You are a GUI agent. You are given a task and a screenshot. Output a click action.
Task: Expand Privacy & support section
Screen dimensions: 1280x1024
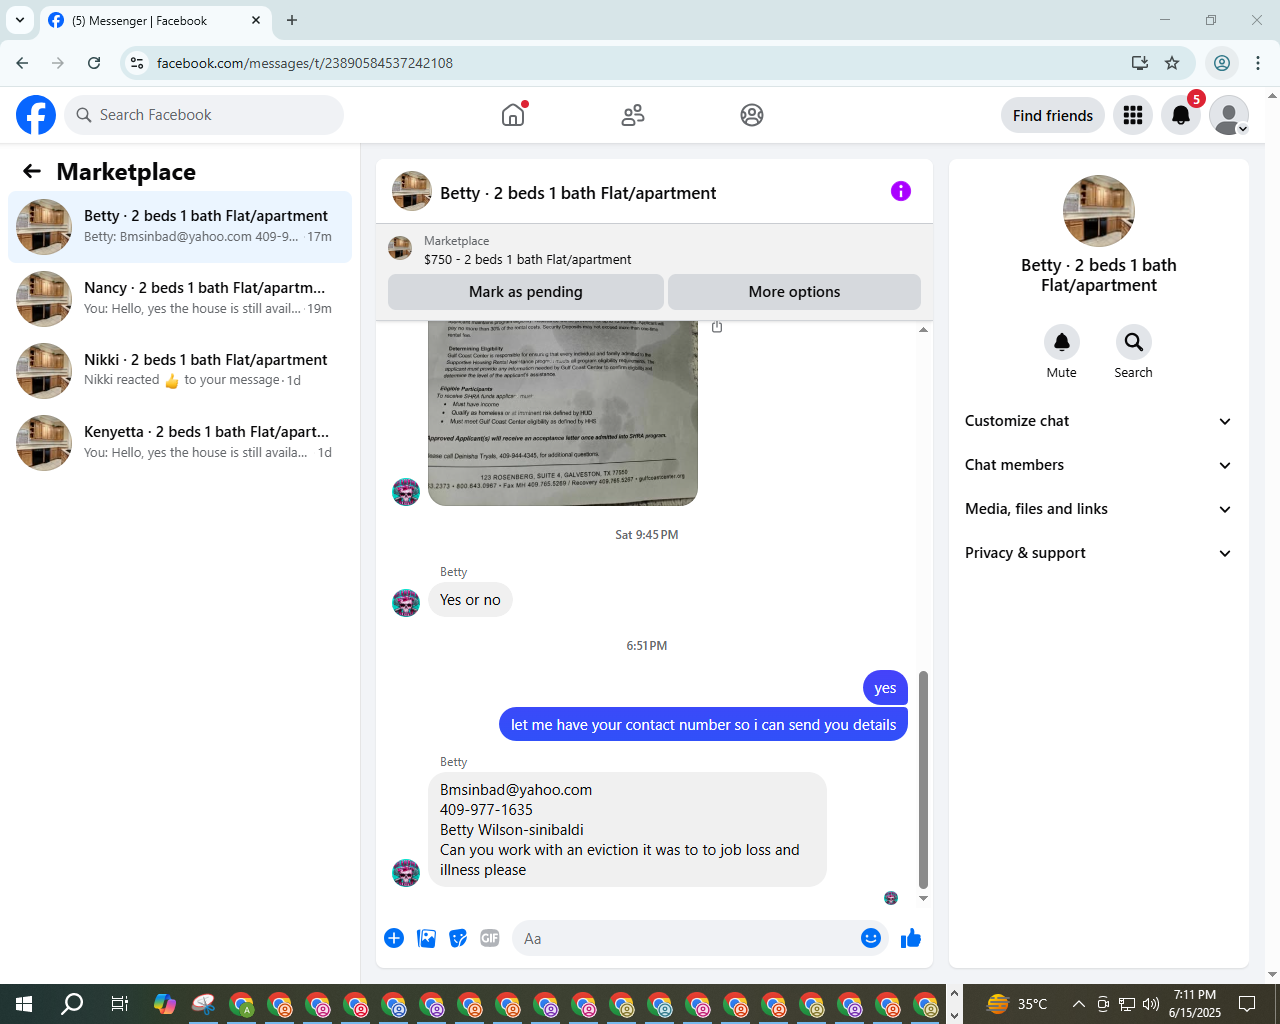tap(1099, 553)
